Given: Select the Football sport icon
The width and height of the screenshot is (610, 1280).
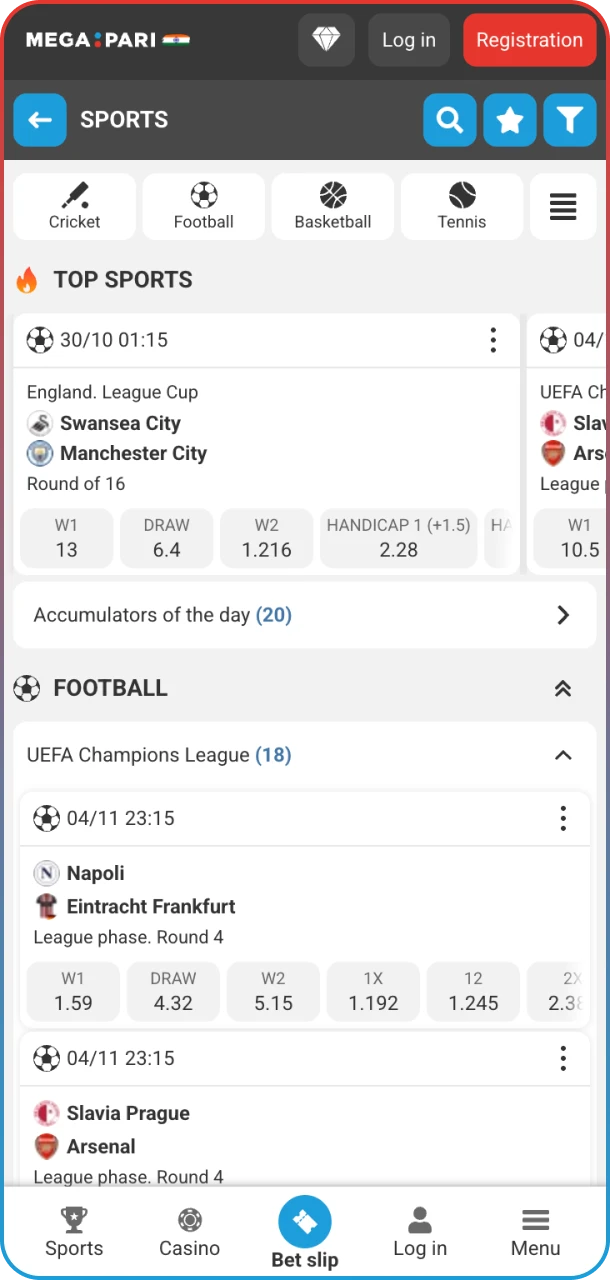Looking at the screenshot, I should click(203, 206).
